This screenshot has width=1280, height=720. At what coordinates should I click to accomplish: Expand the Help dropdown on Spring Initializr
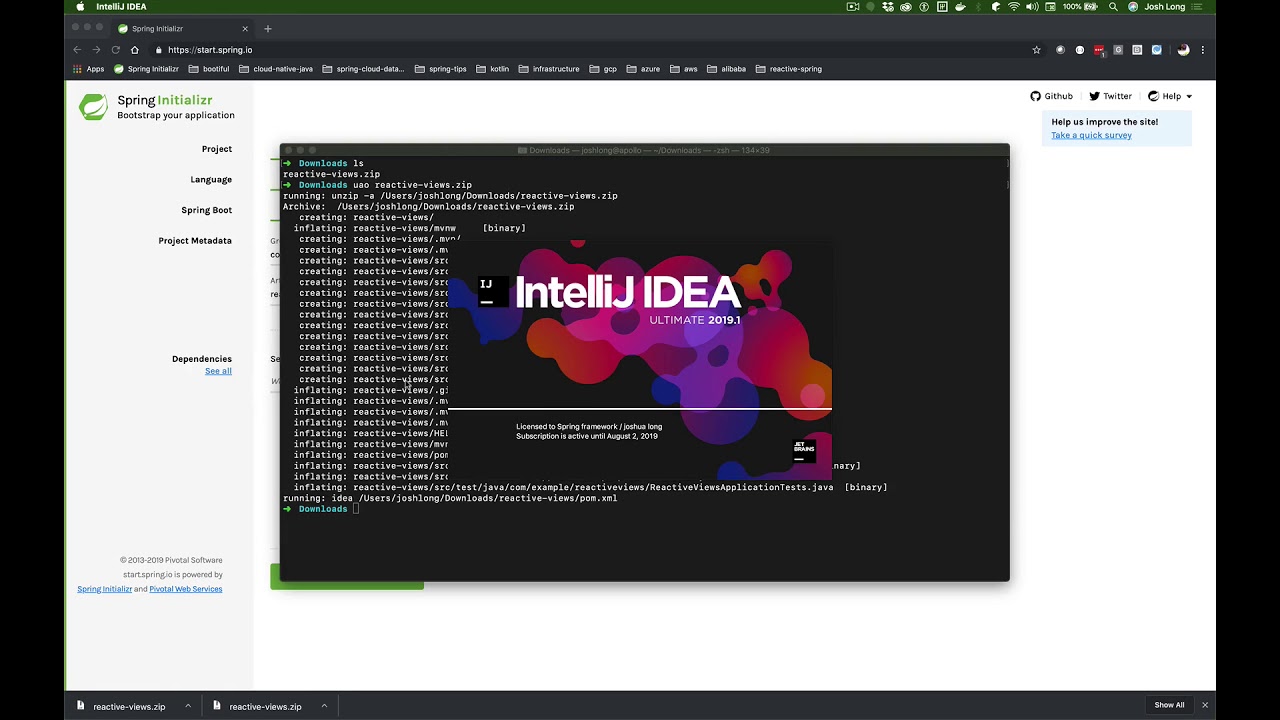click(1170, 96)
